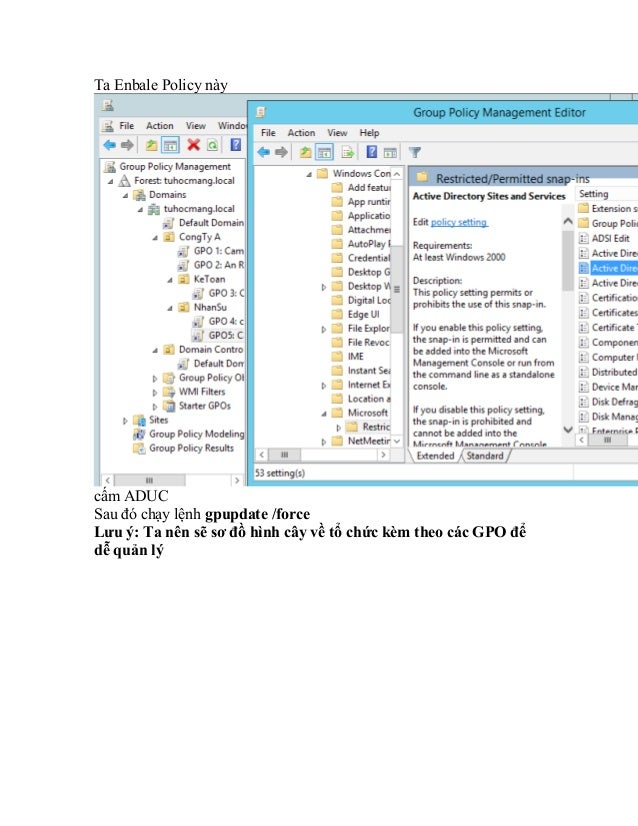Click Group Policy Management tree scroll right arrow

click(237, 480)
